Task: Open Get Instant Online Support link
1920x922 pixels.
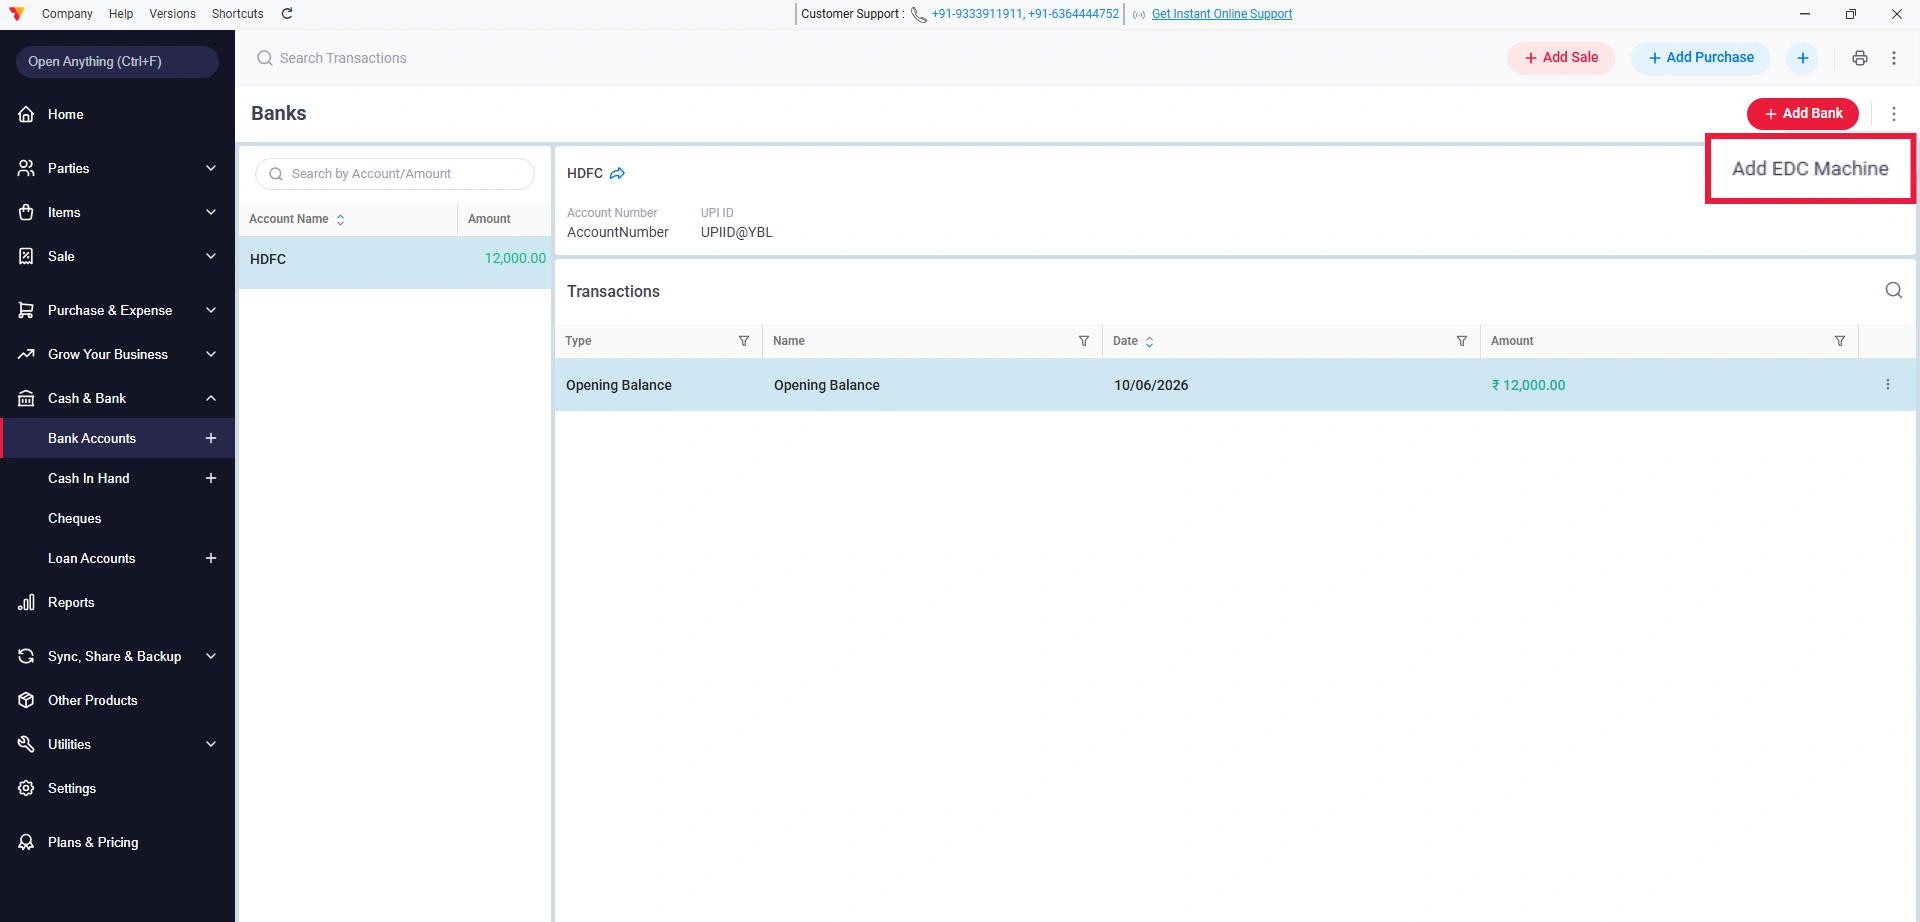Action: [x=1222, y=14]
